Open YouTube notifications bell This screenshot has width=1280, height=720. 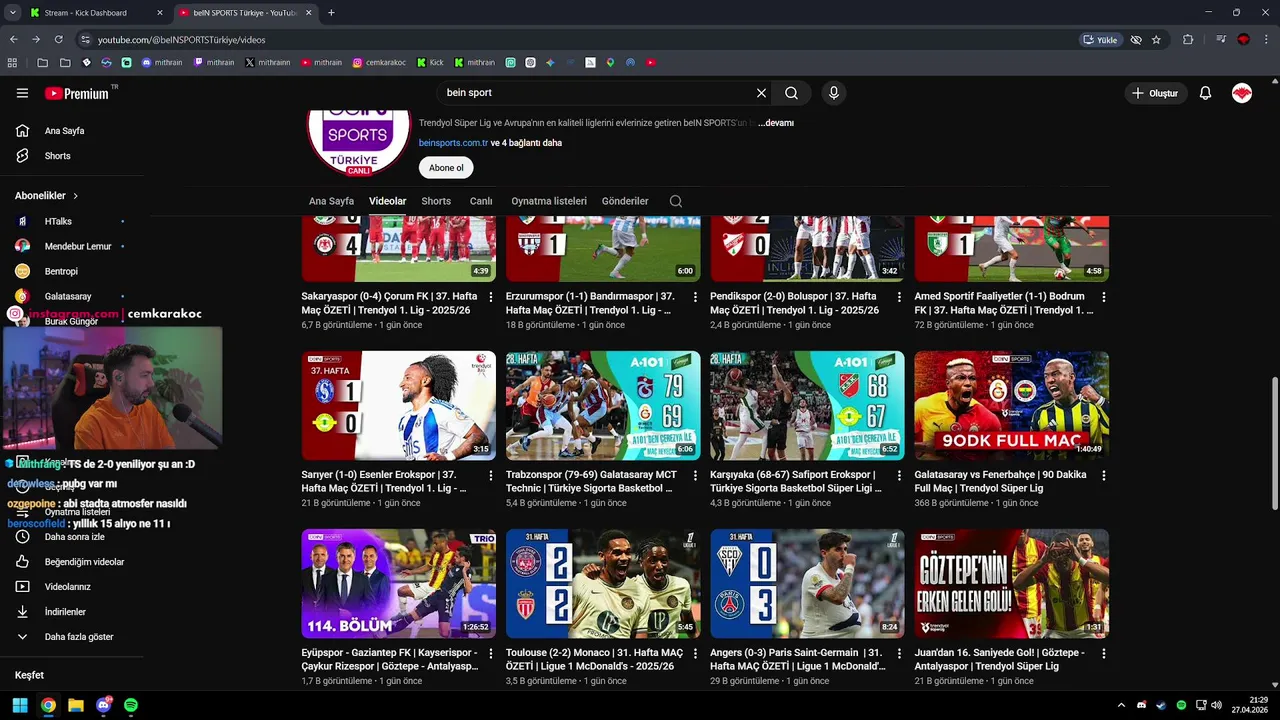(x=1205, y=93)
